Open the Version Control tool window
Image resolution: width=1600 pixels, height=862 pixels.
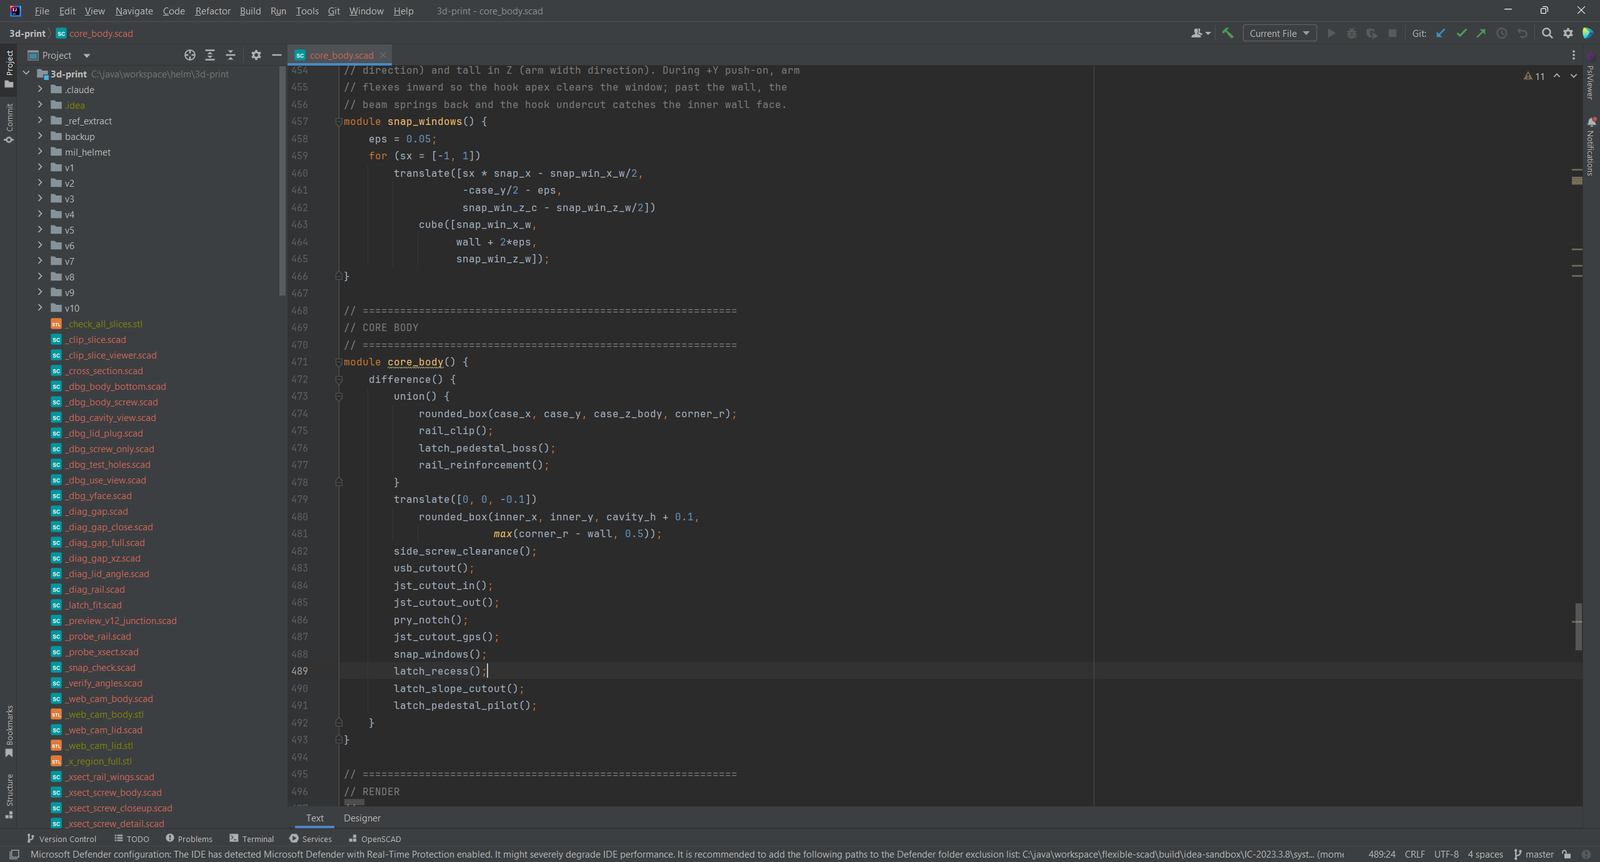coord(62,839)
